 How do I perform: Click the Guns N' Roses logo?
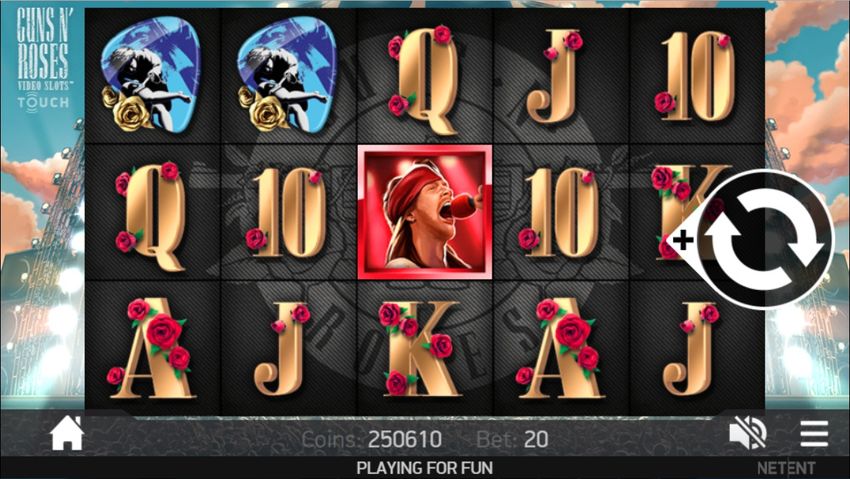click(43, 57)
